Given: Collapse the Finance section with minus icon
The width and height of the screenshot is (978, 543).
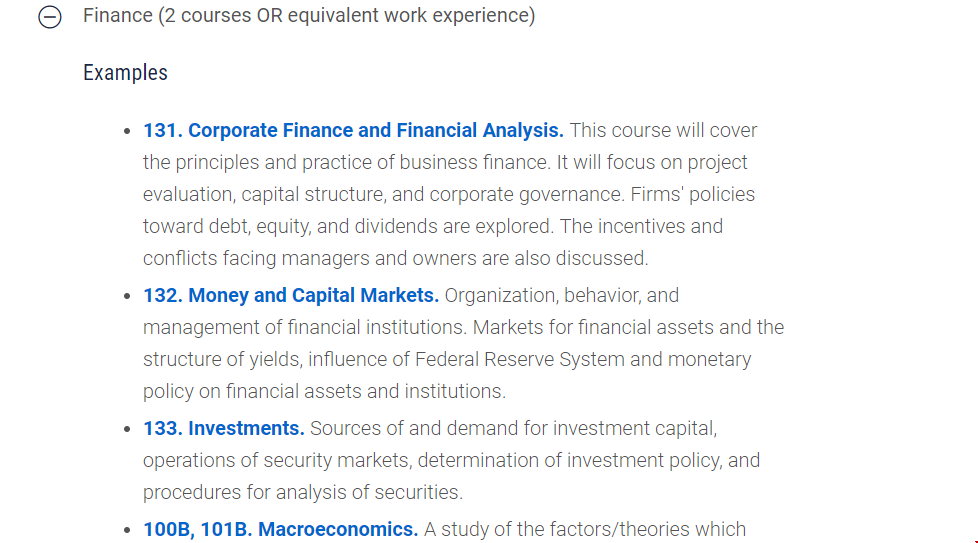Looking at the screenshot, I should 50,16.
